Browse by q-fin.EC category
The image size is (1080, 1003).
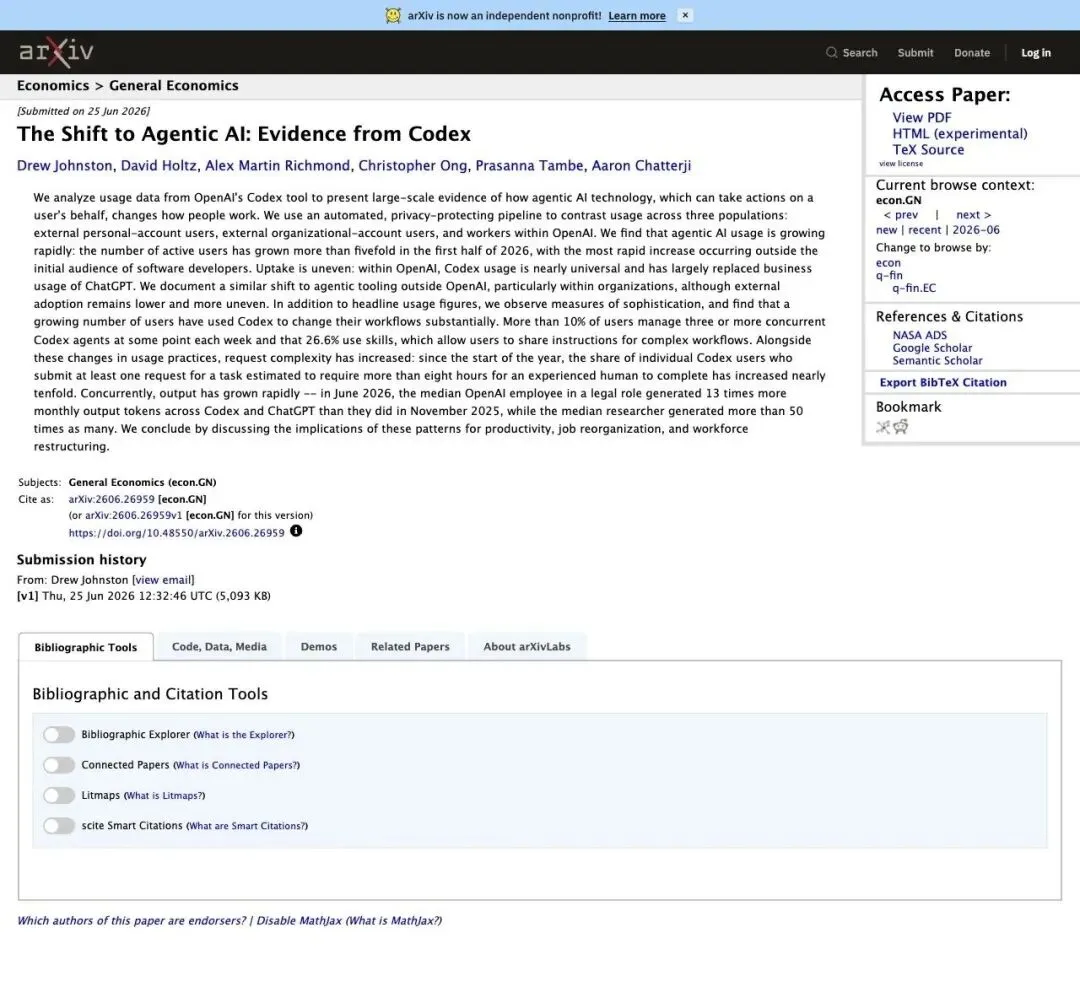(x=914, y=288)
